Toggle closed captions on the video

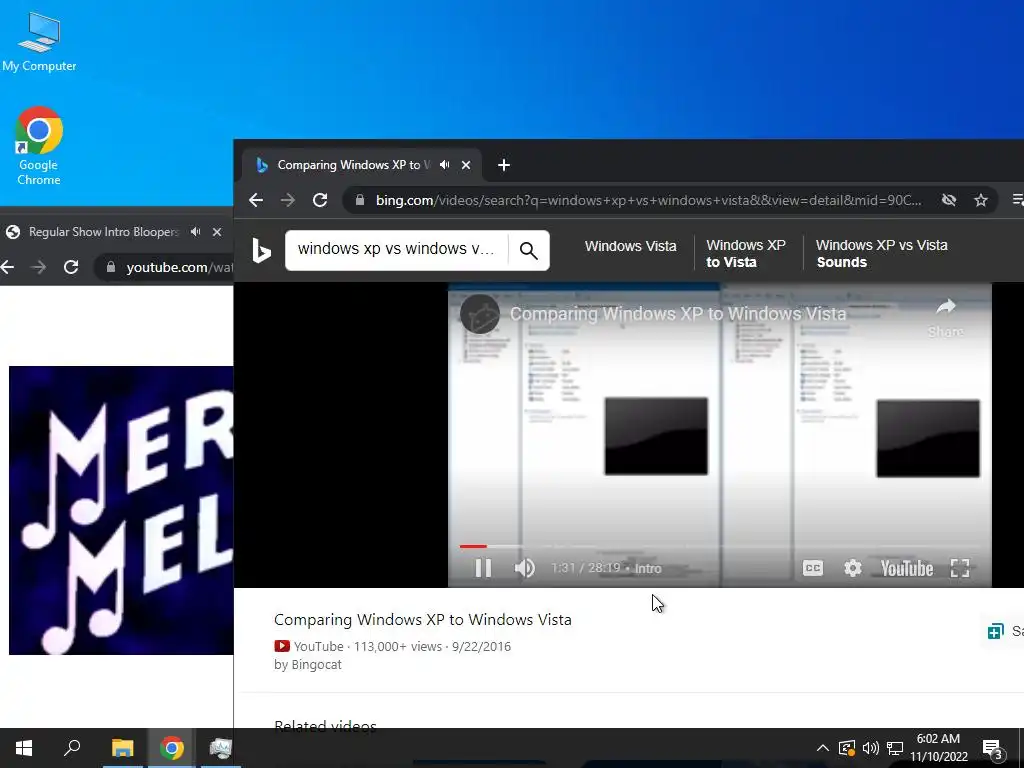tap(812, 568)
